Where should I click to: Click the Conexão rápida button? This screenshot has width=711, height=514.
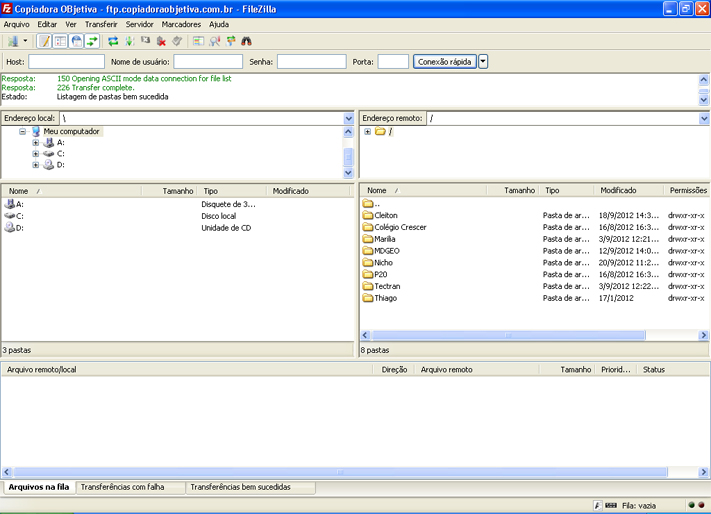(445, 62)
